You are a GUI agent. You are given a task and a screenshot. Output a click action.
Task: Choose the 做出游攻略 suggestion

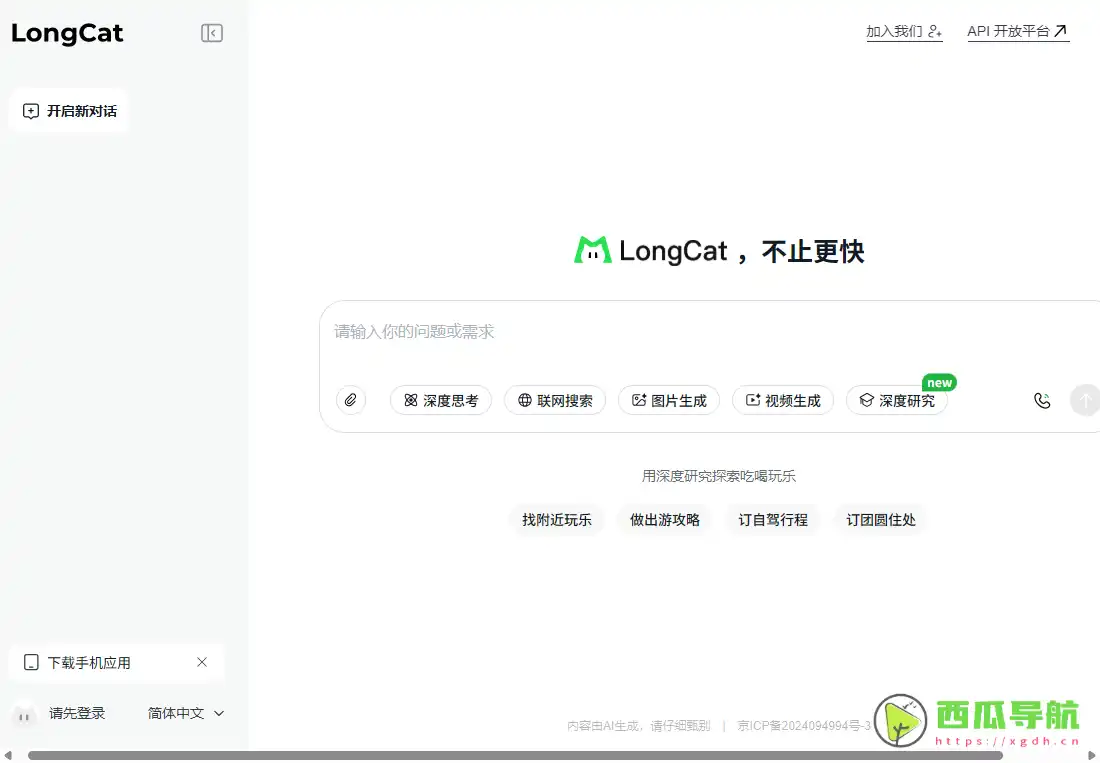[664, 520]
